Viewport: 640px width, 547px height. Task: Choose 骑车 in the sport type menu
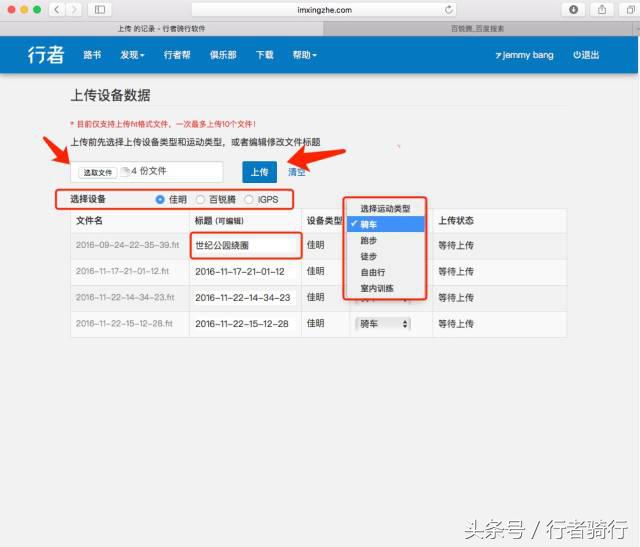[385, 224]
